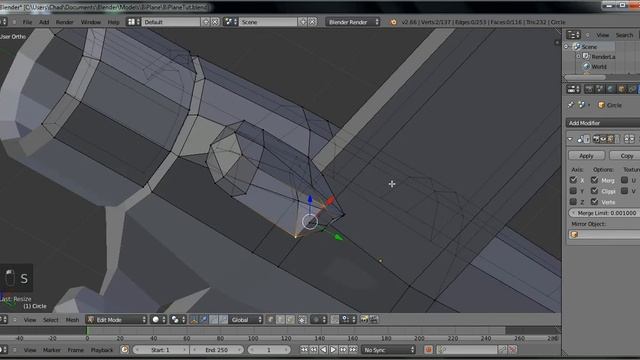The width and height of the screenshot is (640, 360).
Task: Click the OpenGL render image icon
Action: pyautogui.click(x=364, y=320)
